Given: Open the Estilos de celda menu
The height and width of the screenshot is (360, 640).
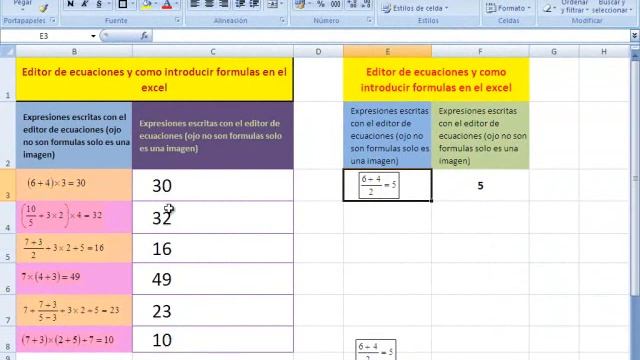Looking at the screenshot, I should (x=415, y=8).
